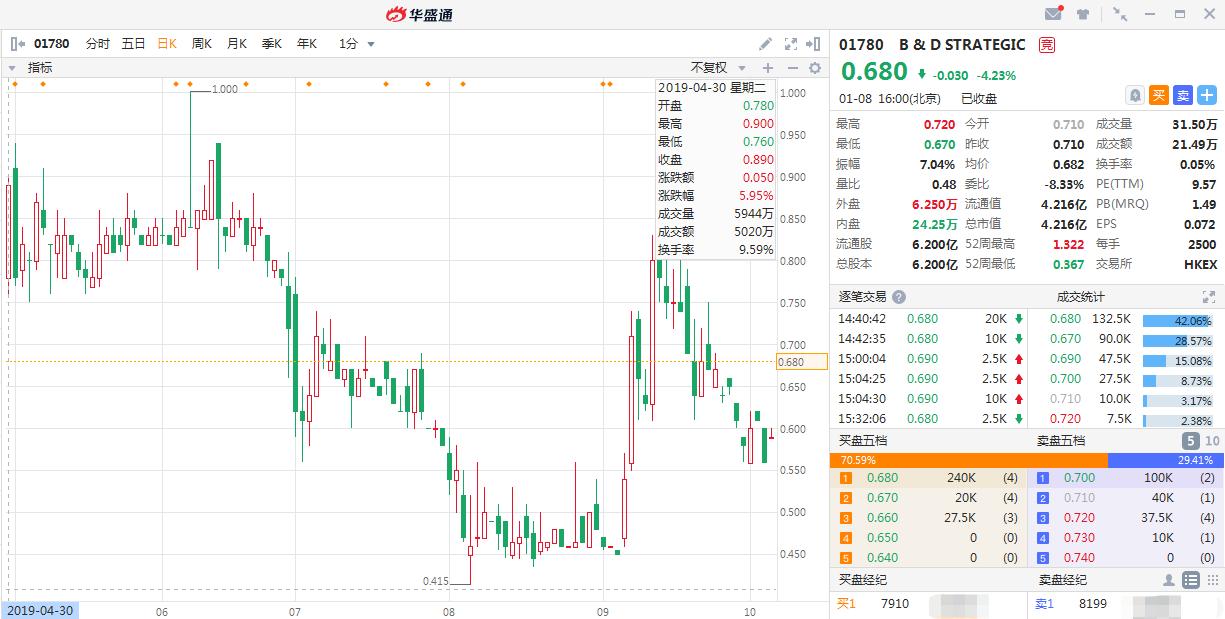Screen dimensions: 1225x619
Task: Switch order book to 10-level display
Action: pyautogui.click(x=1212, y=440)
